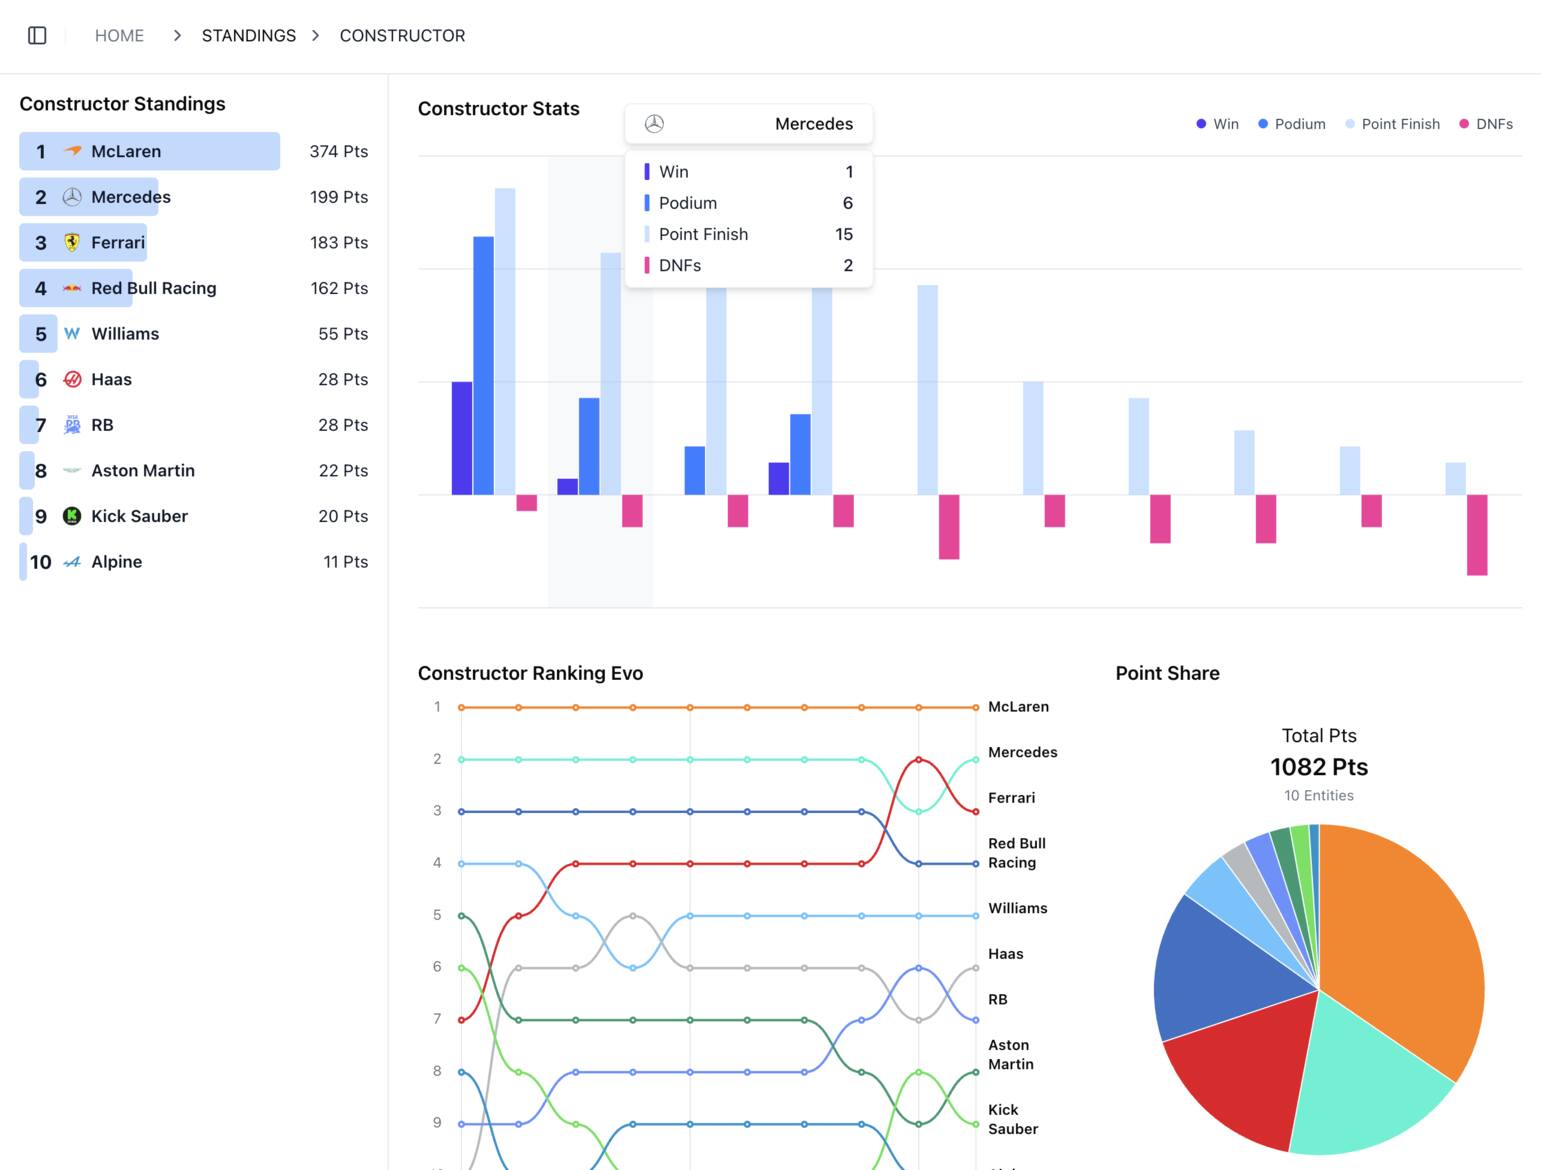Click McLaren's tallest Point Finish bar
Image resolution: width=1541 pixels, height=1170 pixels.
505,341
